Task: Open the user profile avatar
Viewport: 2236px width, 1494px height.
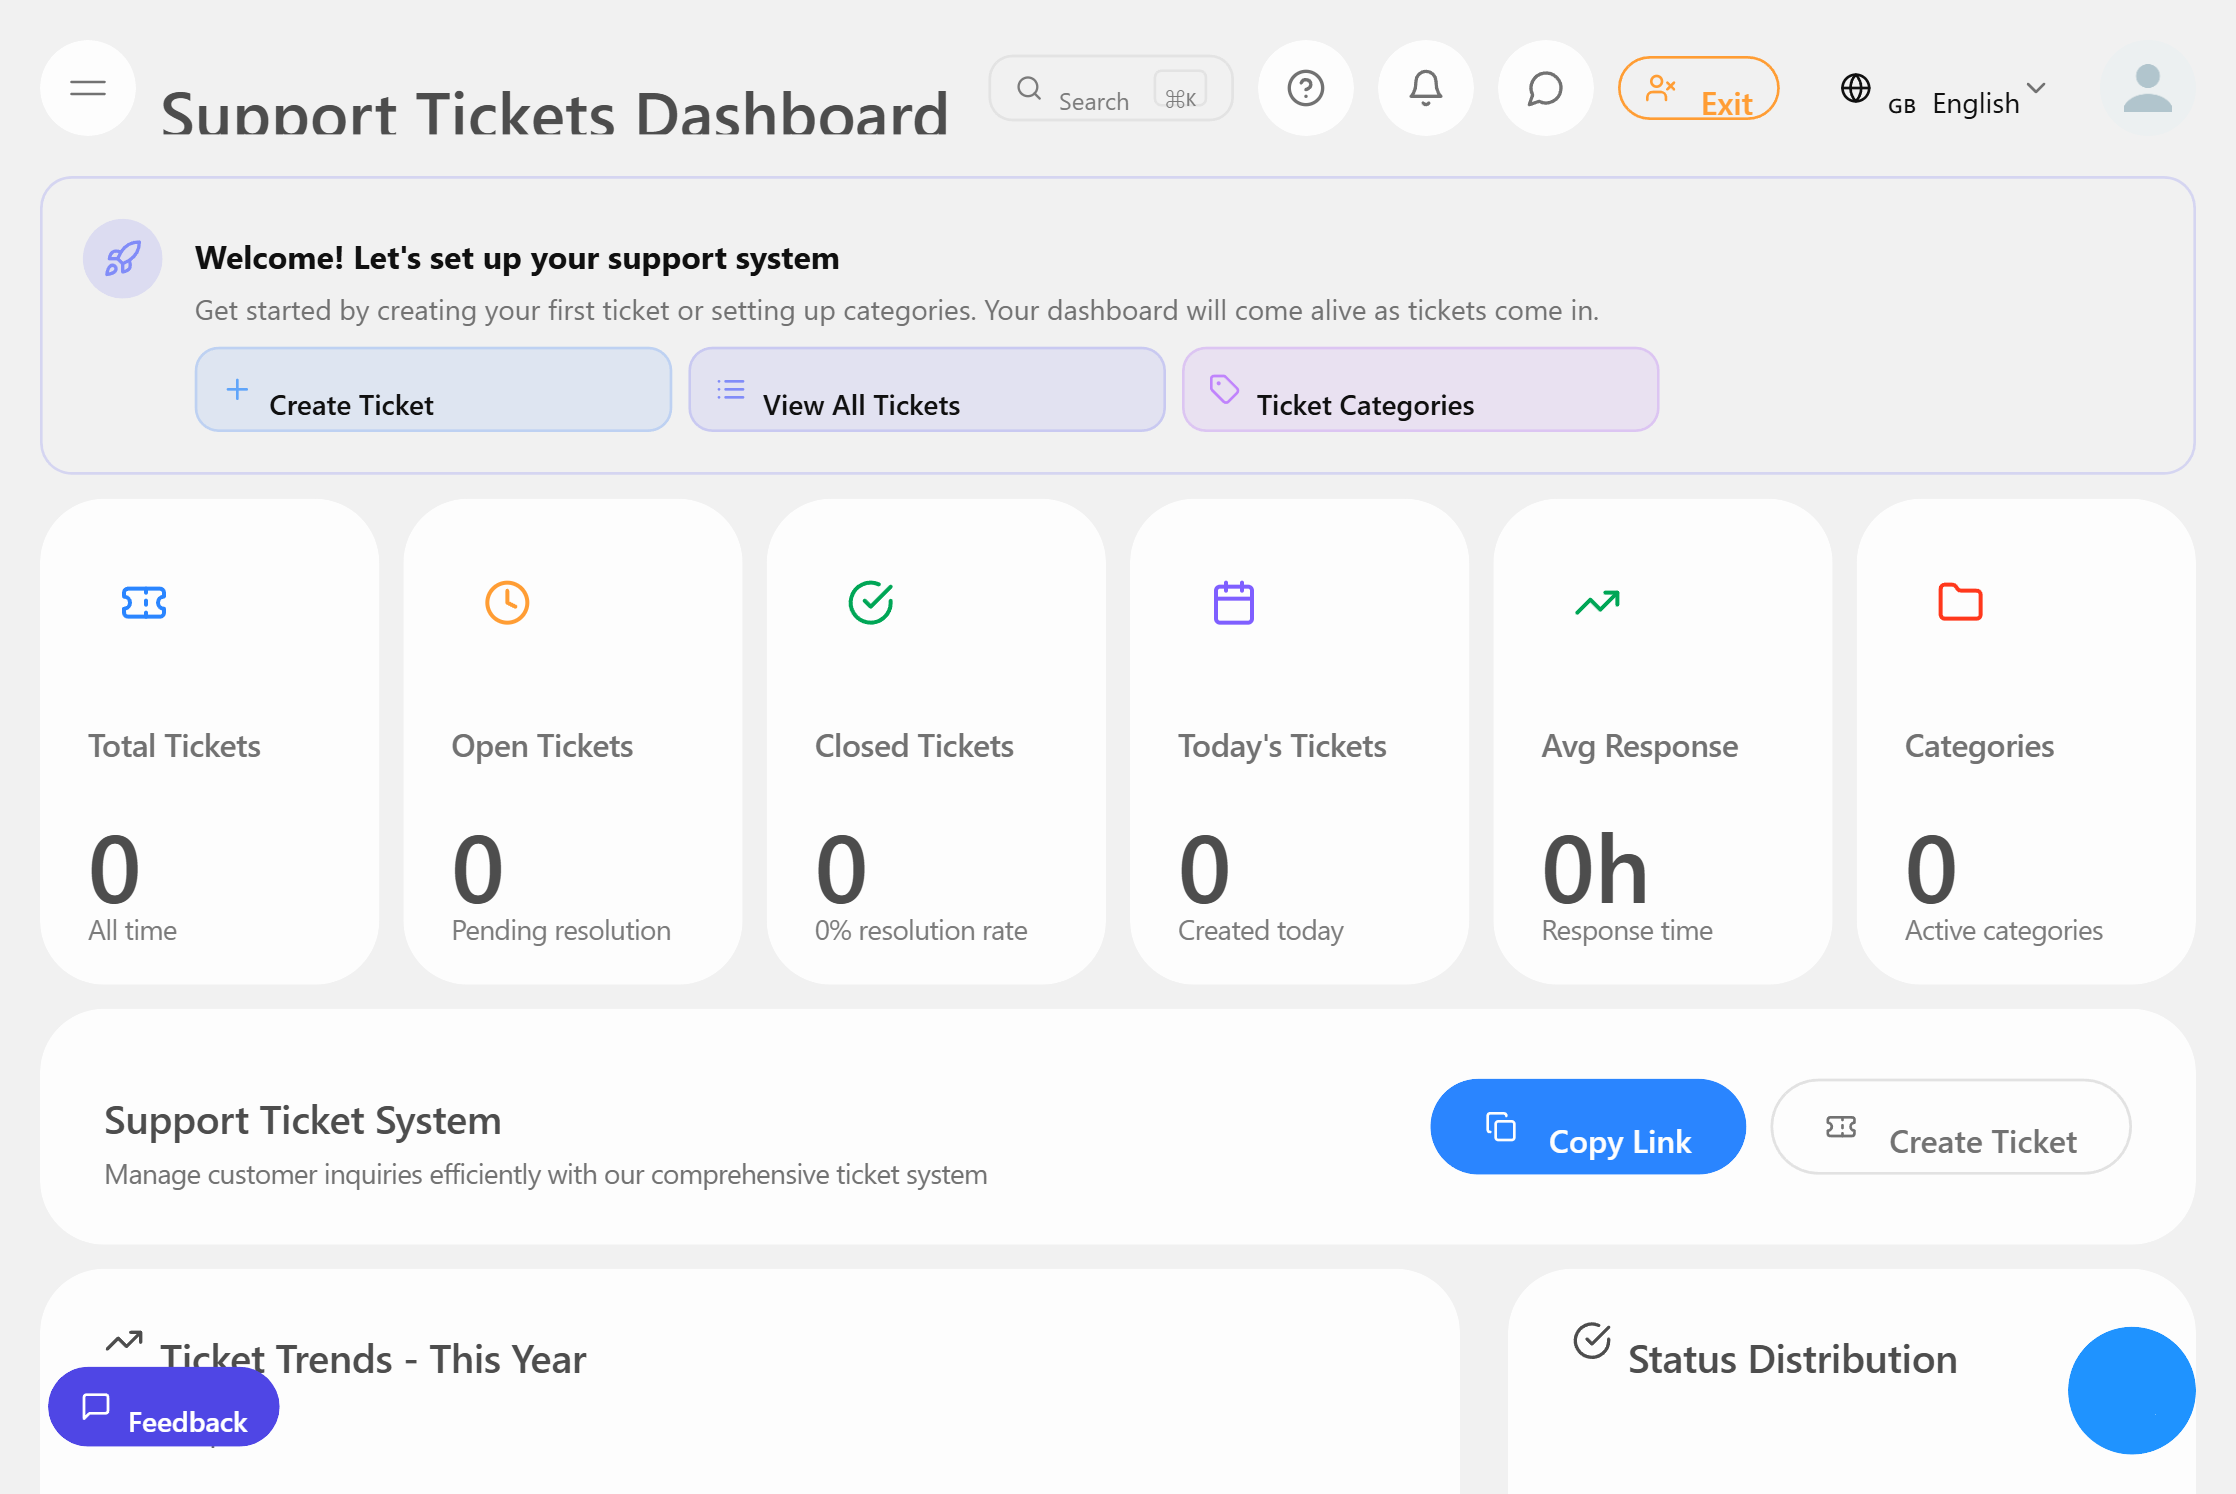Action: (2147, 89)
